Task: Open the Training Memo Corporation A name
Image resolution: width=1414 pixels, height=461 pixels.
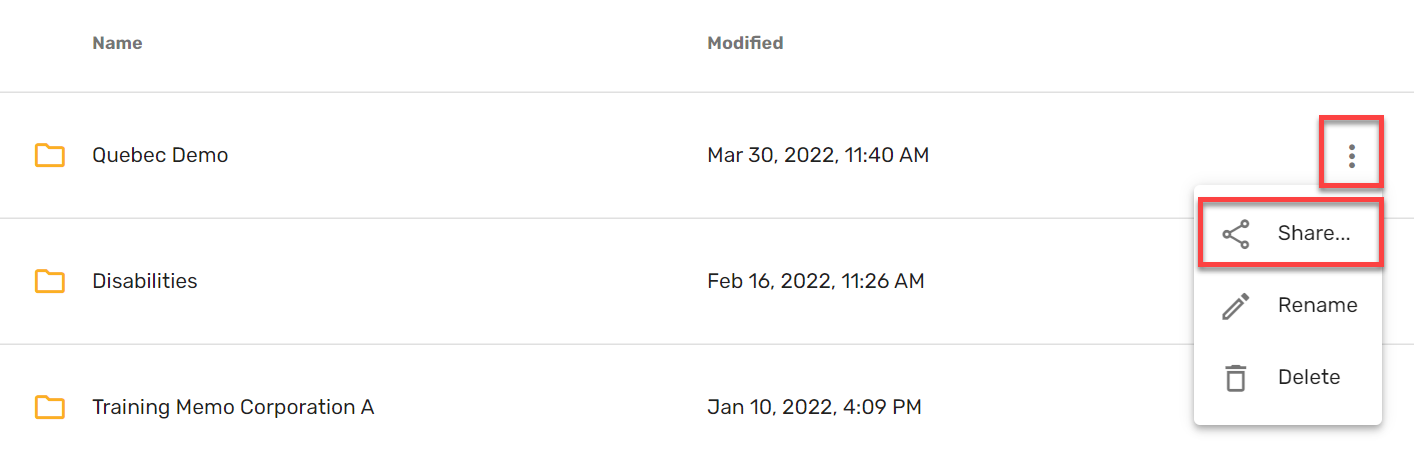Action: coord(233,407)
